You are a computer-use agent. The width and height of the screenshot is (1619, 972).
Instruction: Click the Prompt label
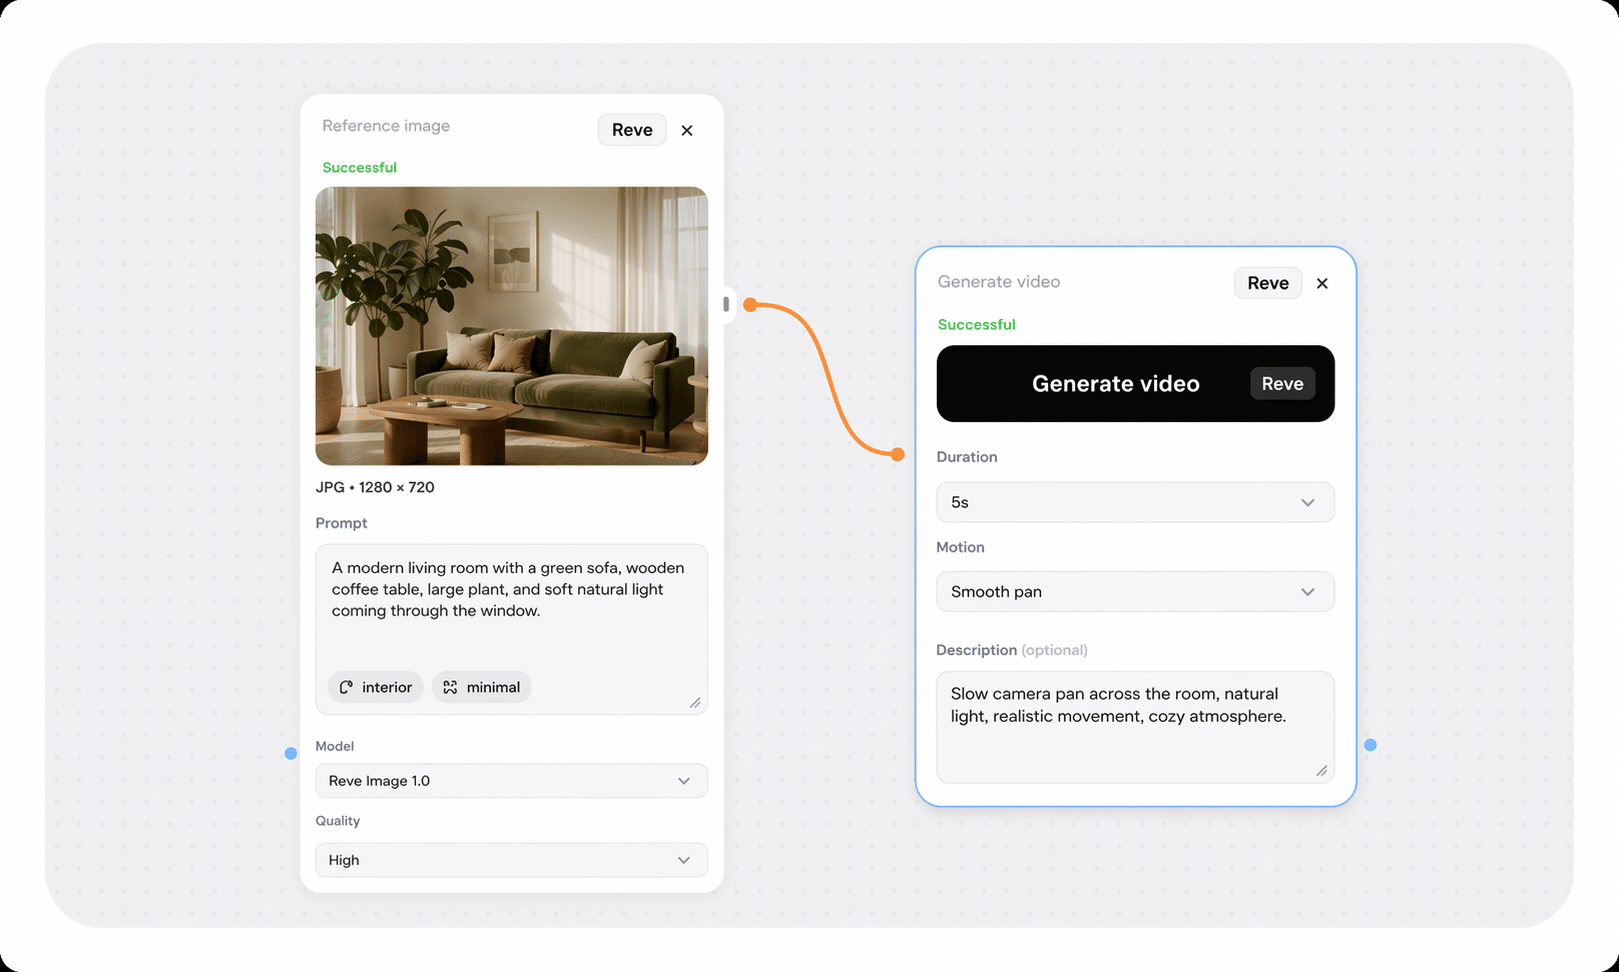click(341, 523)
